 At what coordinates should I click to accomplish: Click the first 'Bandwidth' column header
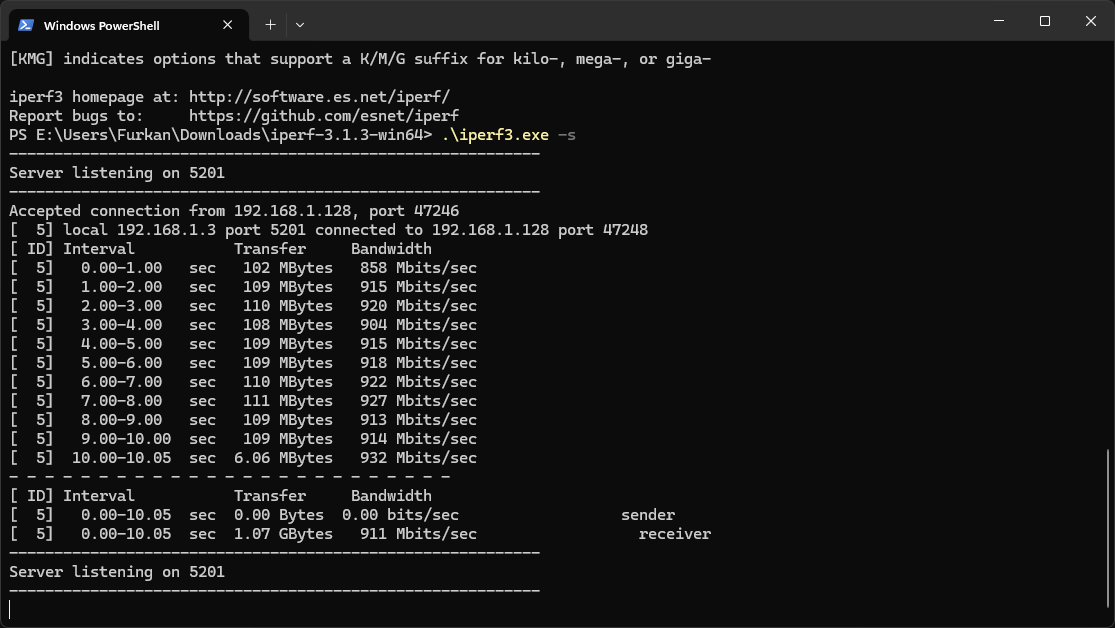(391, 249)
